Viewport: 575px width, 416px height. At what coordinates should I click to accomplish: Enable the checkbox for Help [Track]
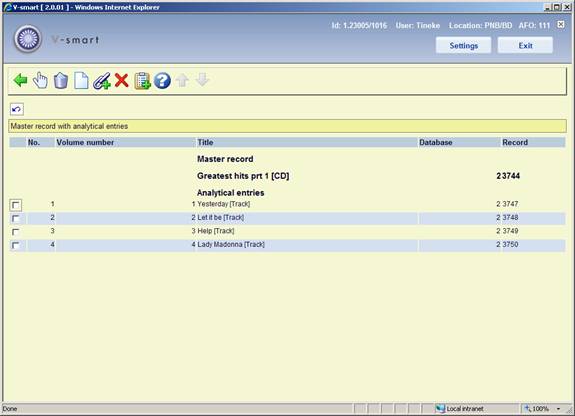pos(16,232)
